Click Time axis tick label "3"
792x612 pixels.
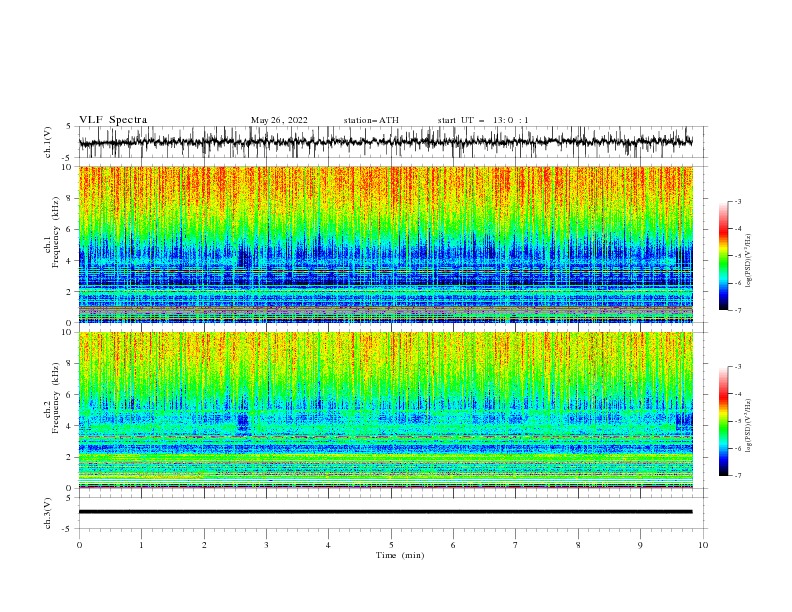point(266,545)
